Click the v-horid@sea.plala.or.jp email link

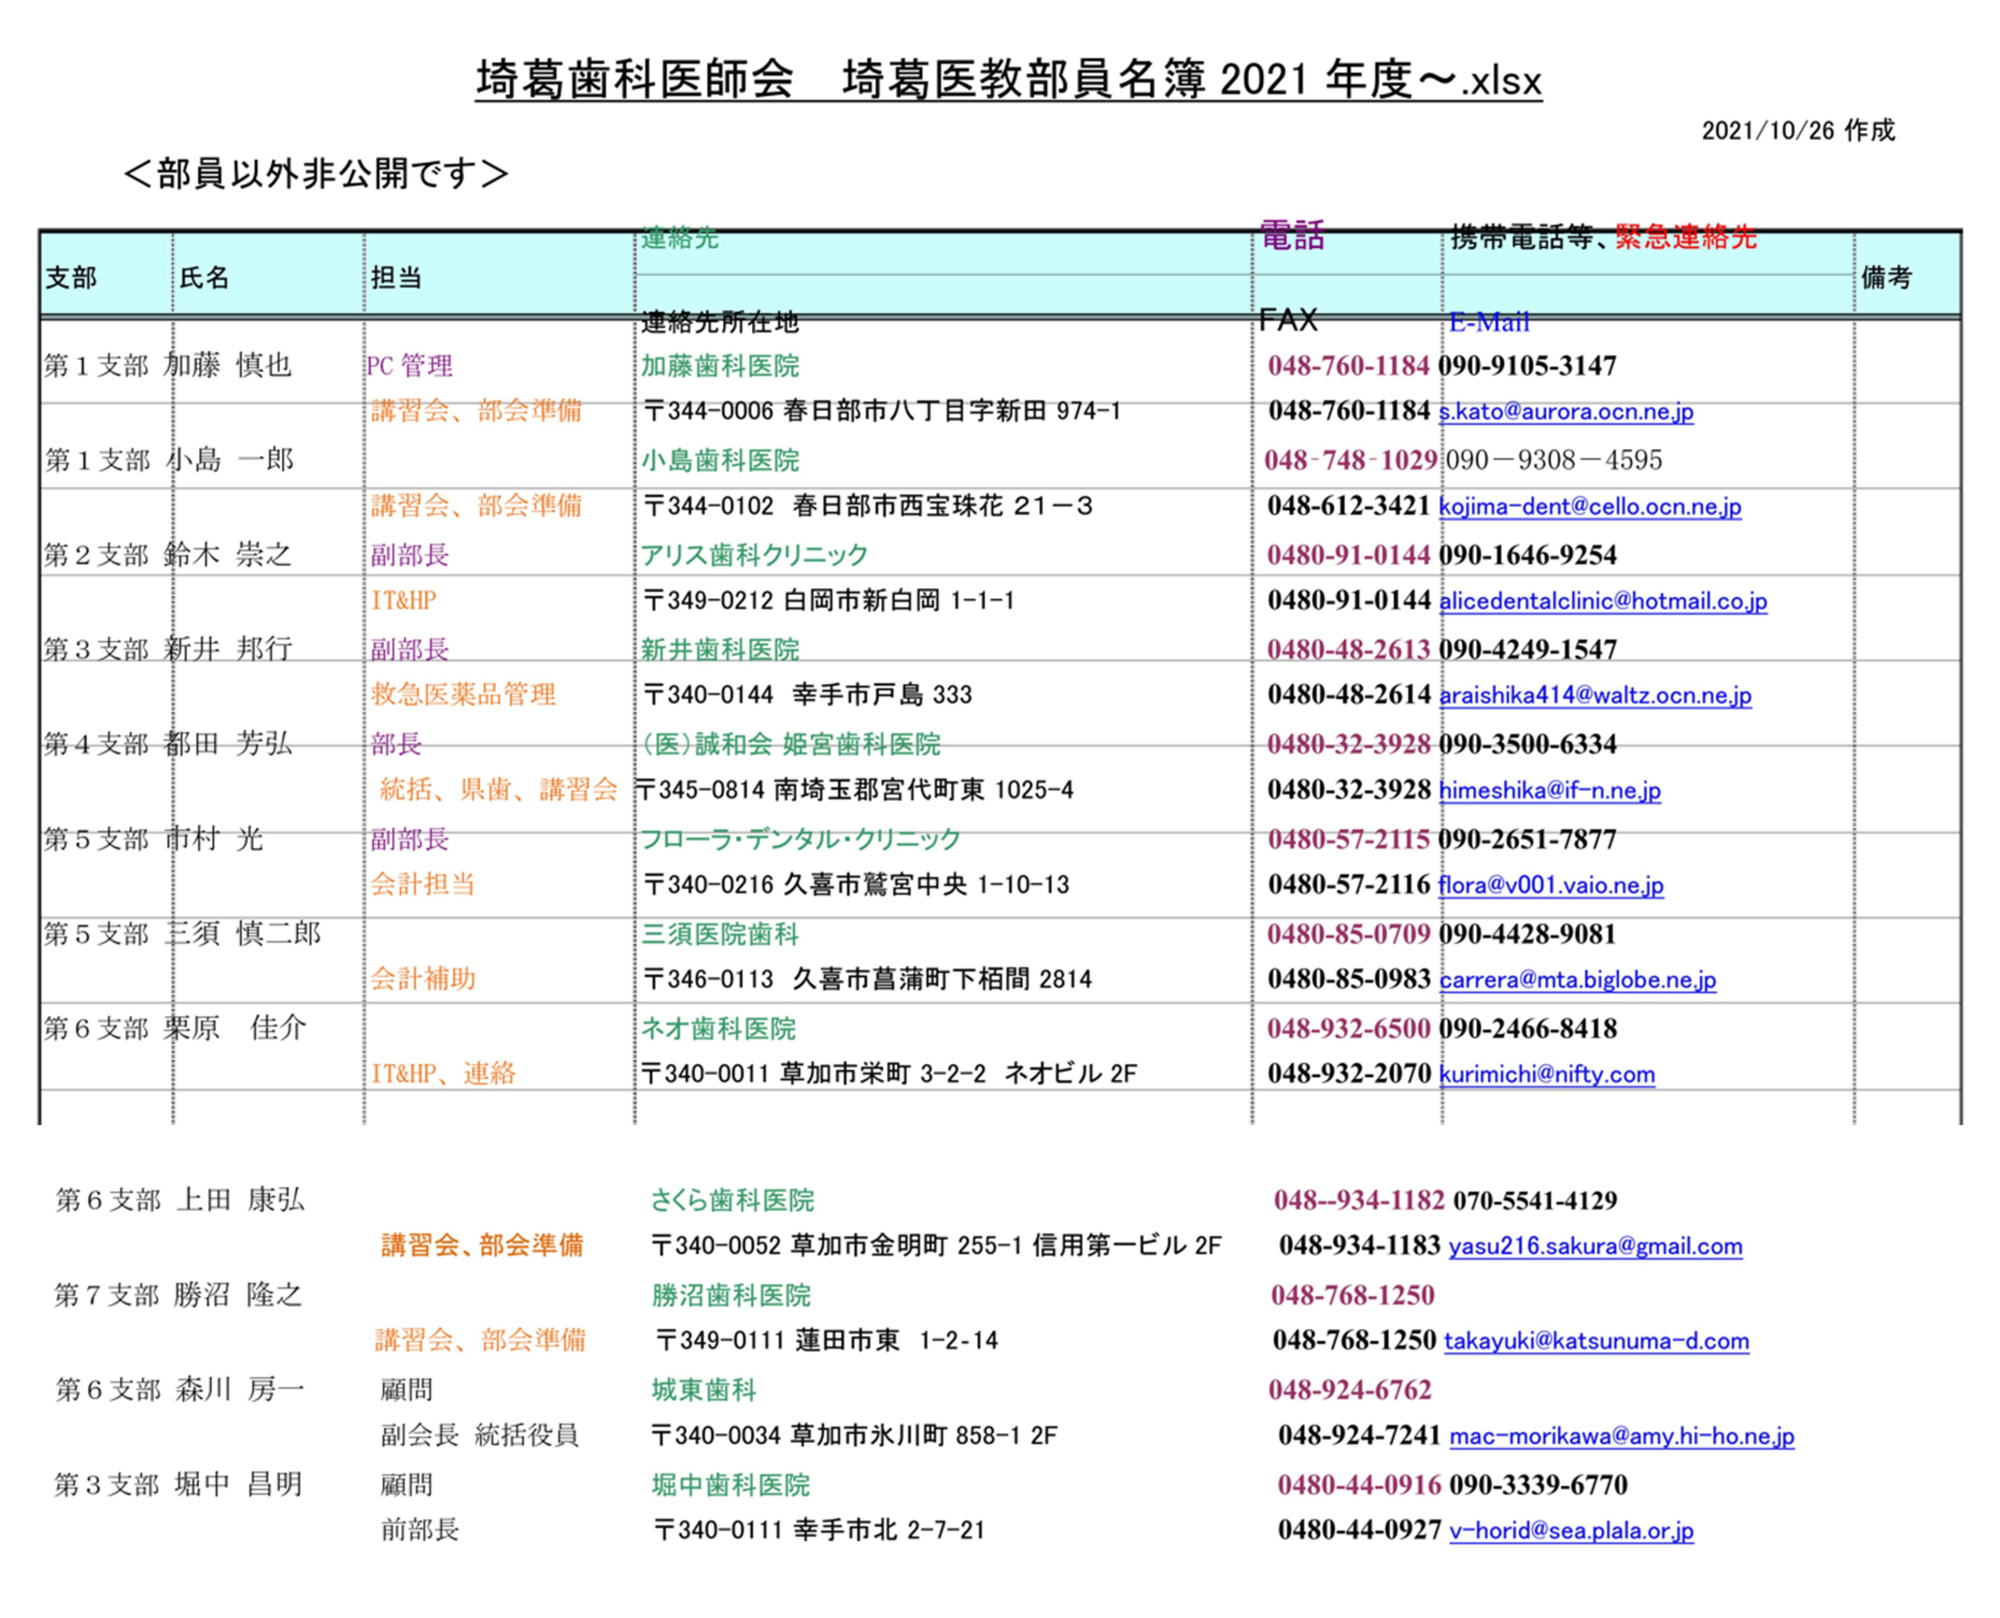click(1571, 1530)
